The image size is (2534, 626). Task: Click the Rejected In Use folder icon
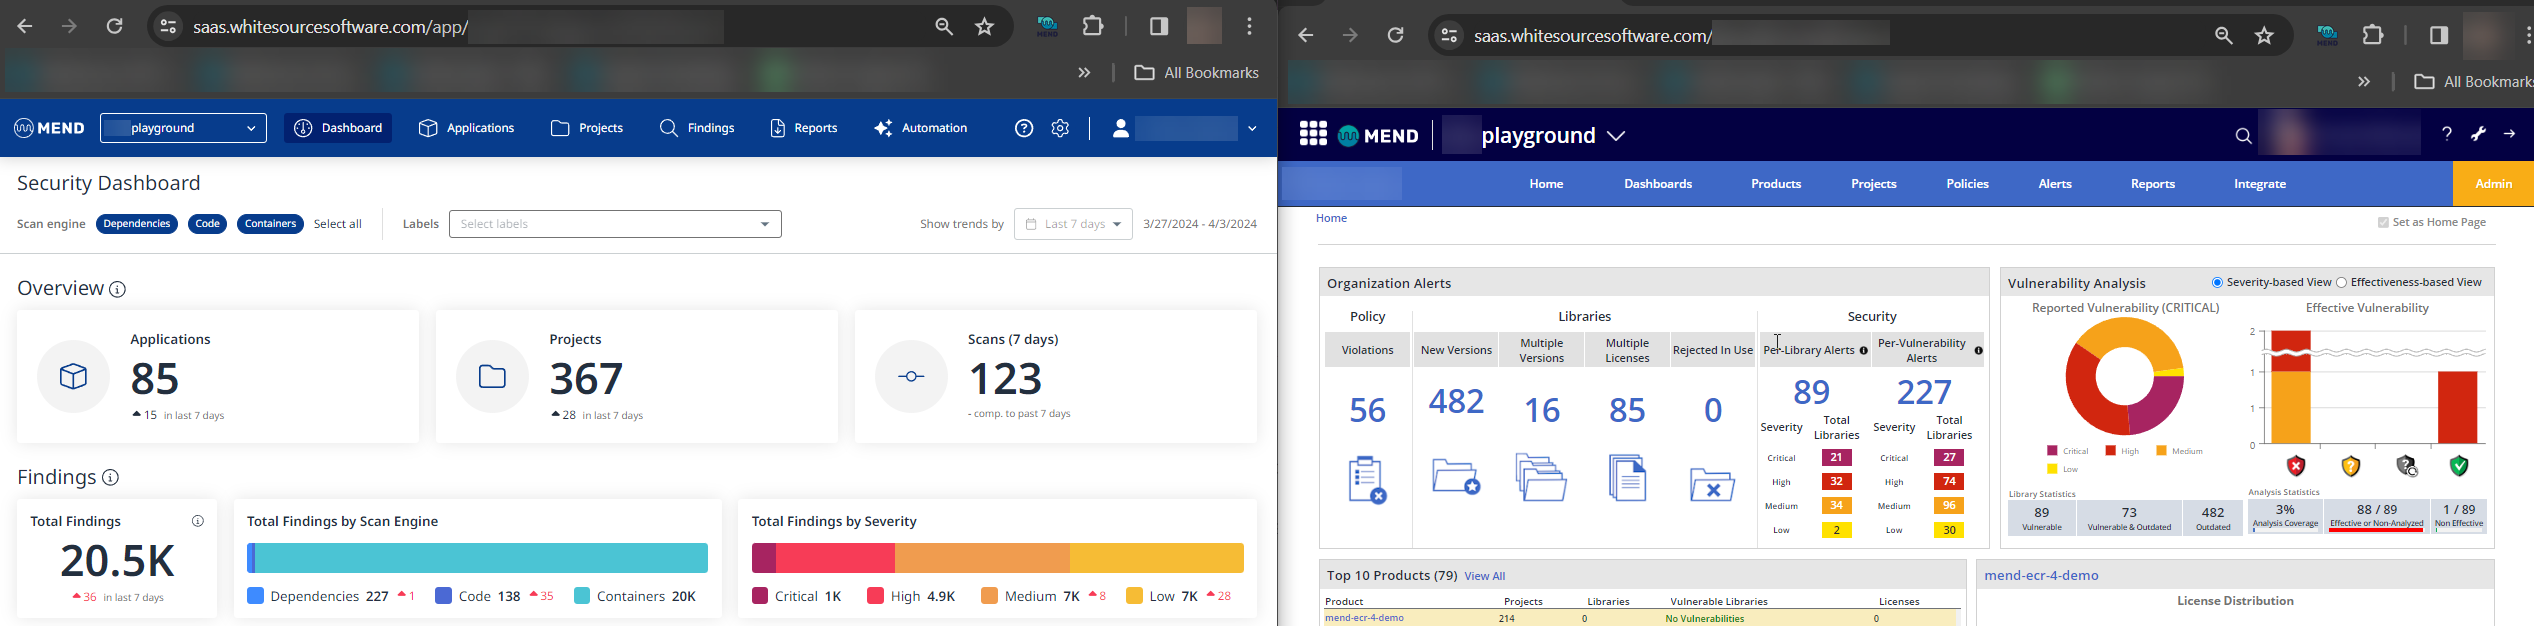coord(1712,484)
